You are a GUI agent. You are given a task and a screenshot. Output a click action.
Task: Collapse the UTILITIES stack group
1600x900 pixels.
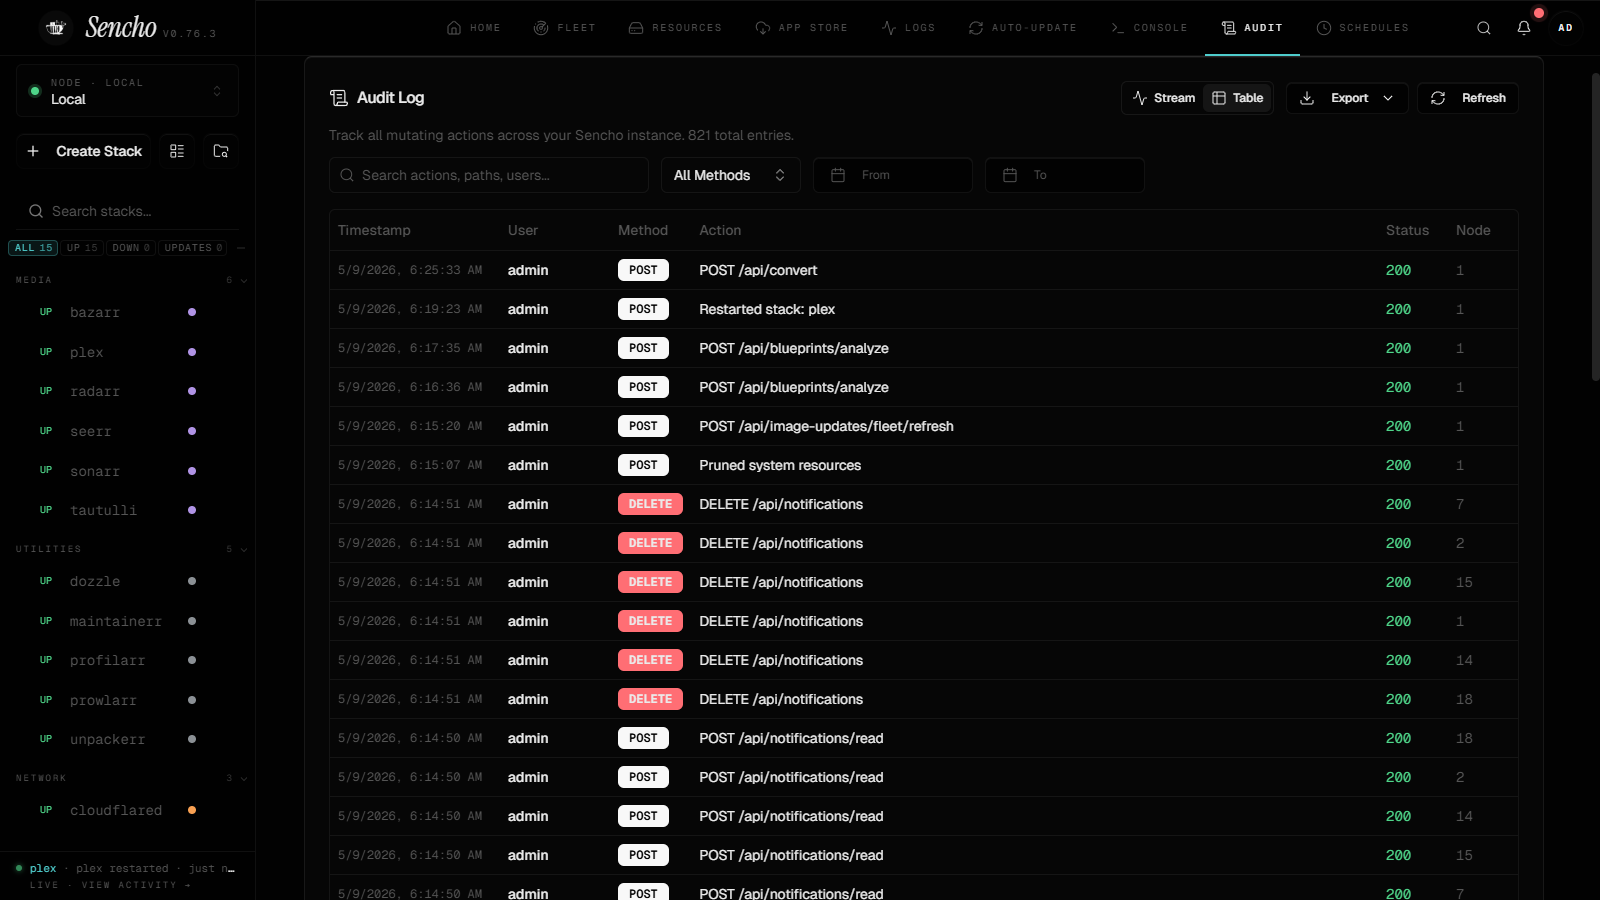[244, 549]
